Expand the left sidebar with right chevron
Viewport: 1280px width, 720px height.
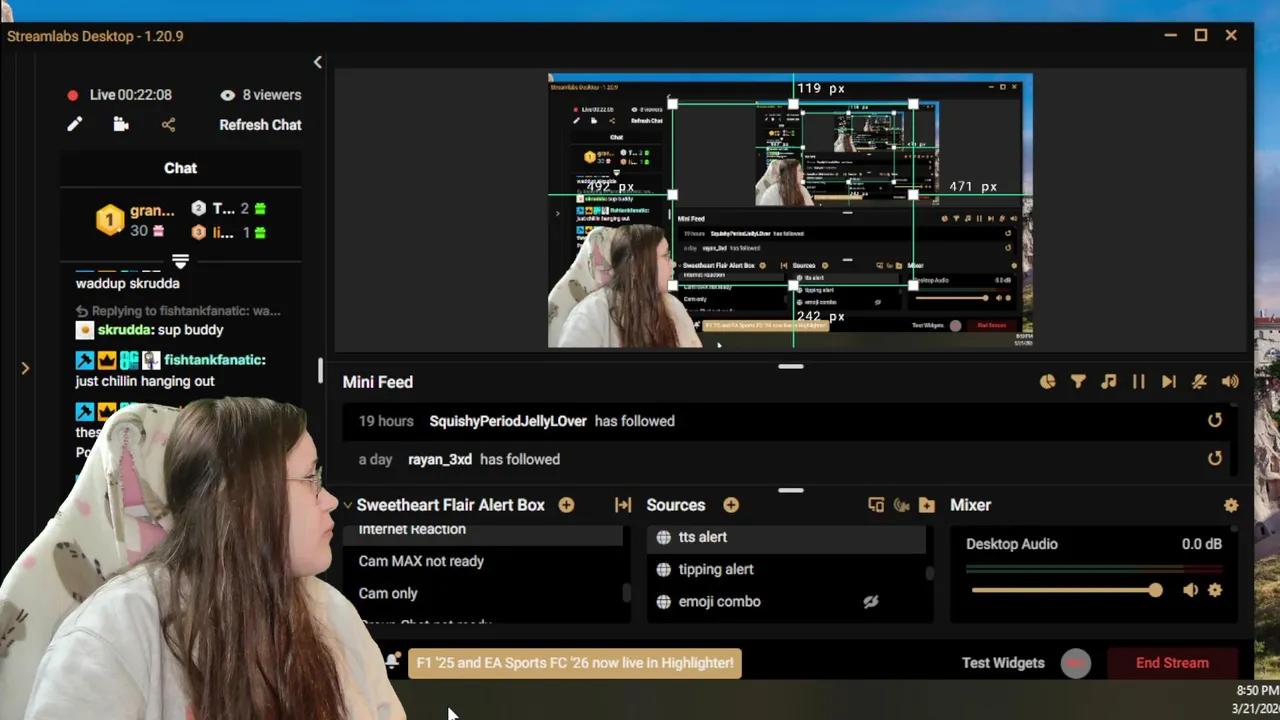25,368
